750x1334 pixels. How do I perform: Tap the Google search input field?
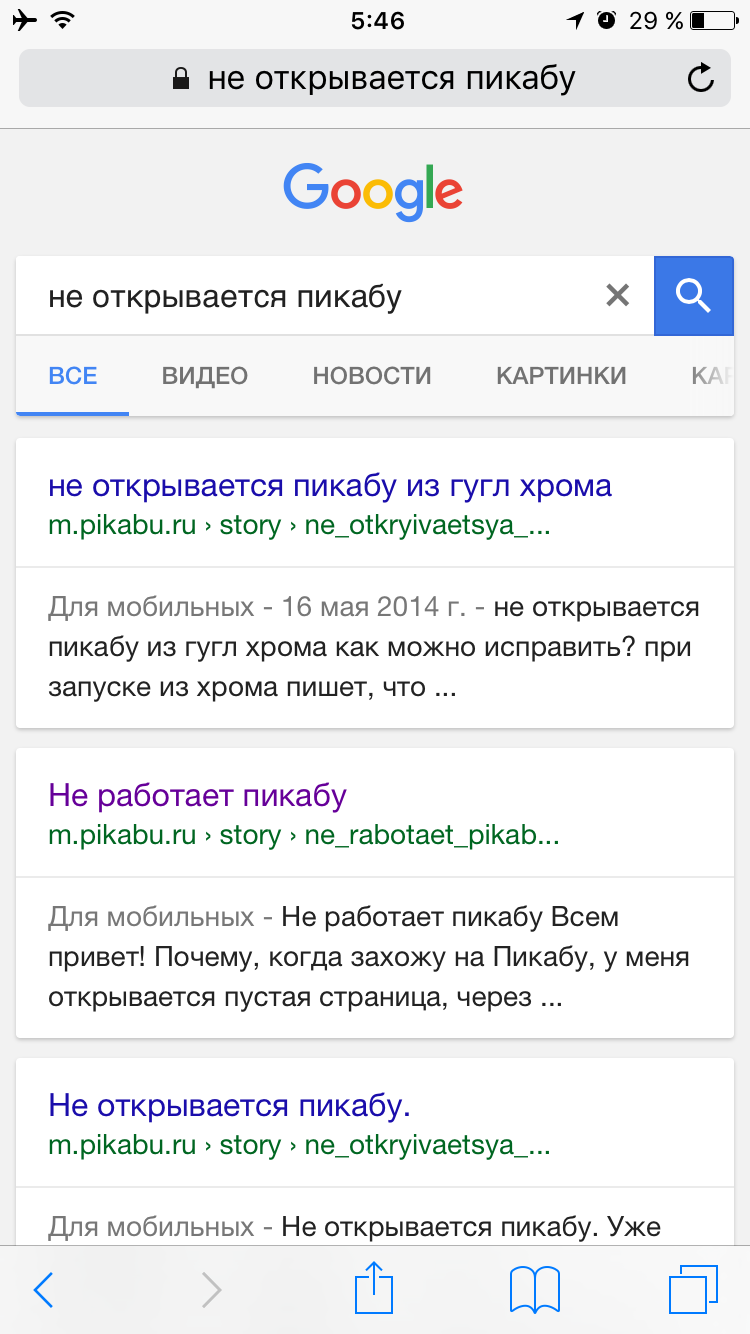tap(310, 296)
